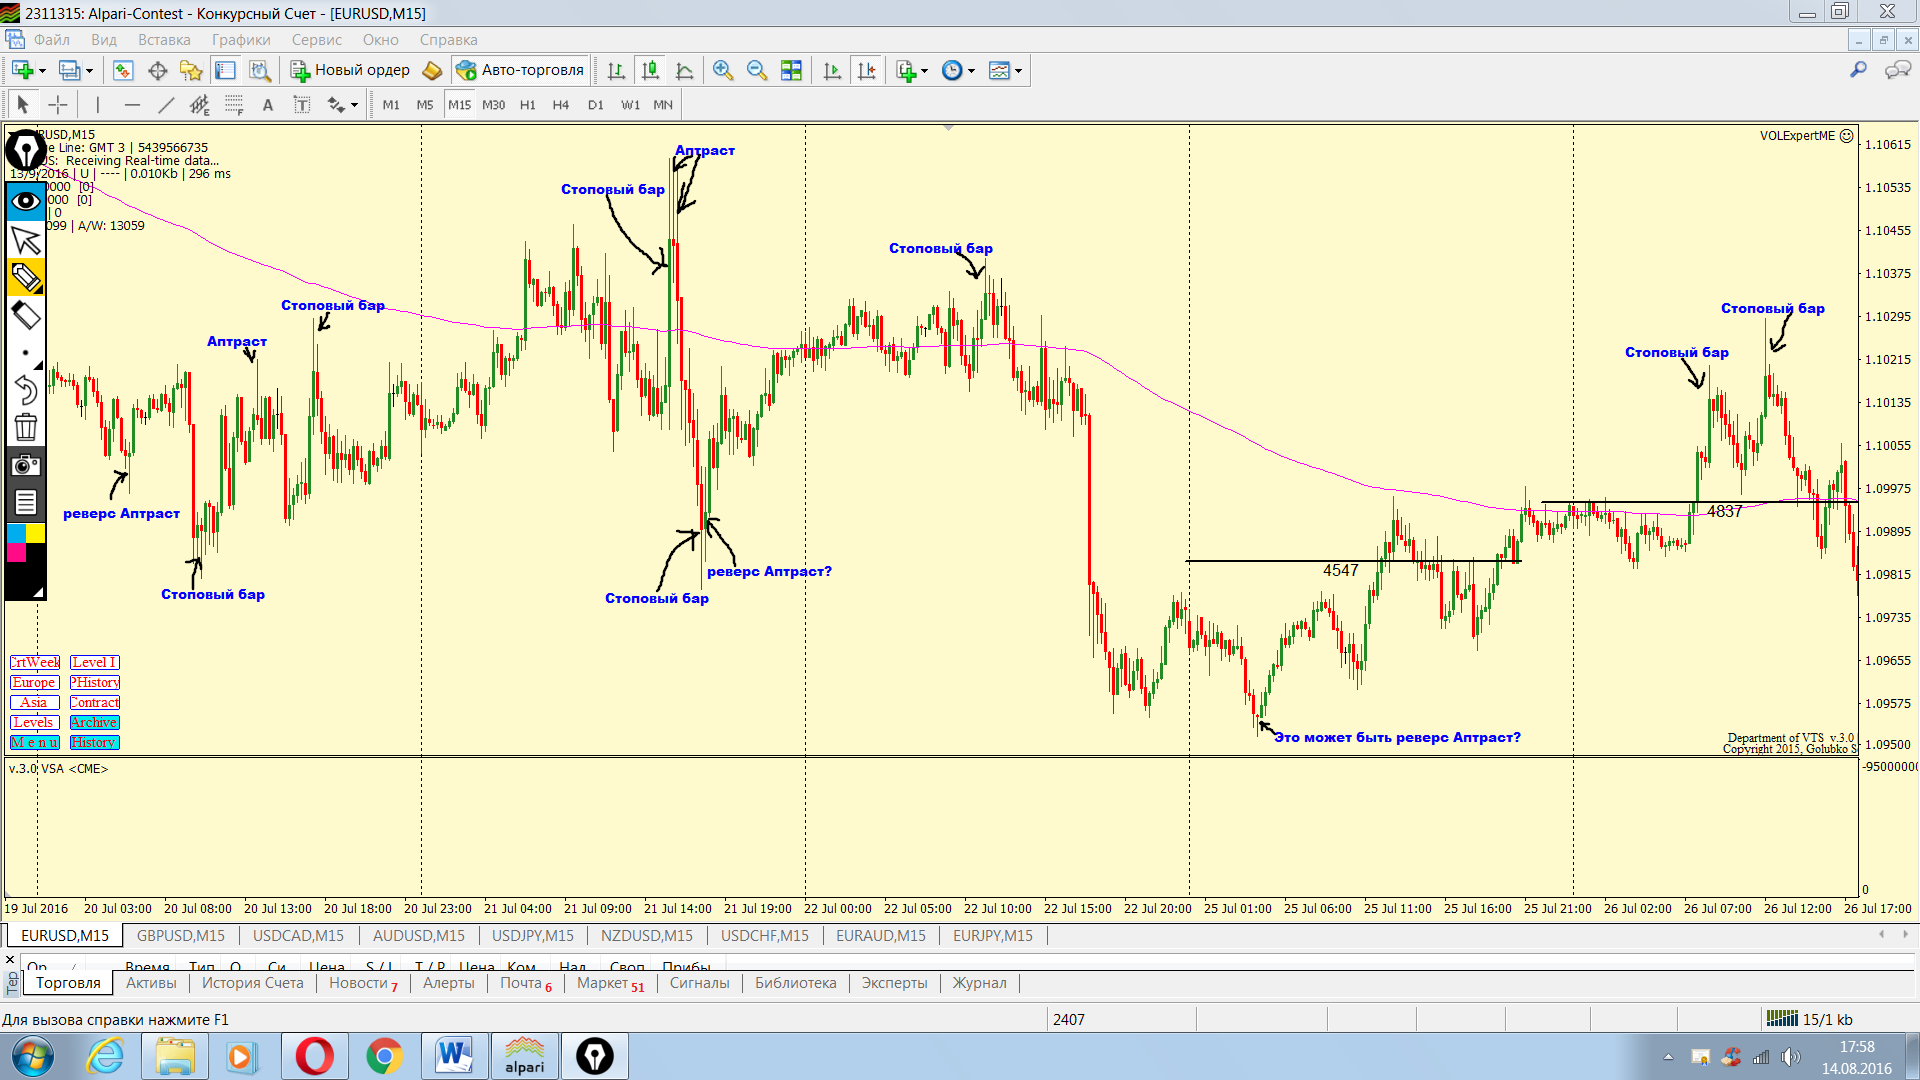Select the eraser tool in overlay toolbar
The width and height of the screenshot is (1920, 1080).
tap(25, 316)
